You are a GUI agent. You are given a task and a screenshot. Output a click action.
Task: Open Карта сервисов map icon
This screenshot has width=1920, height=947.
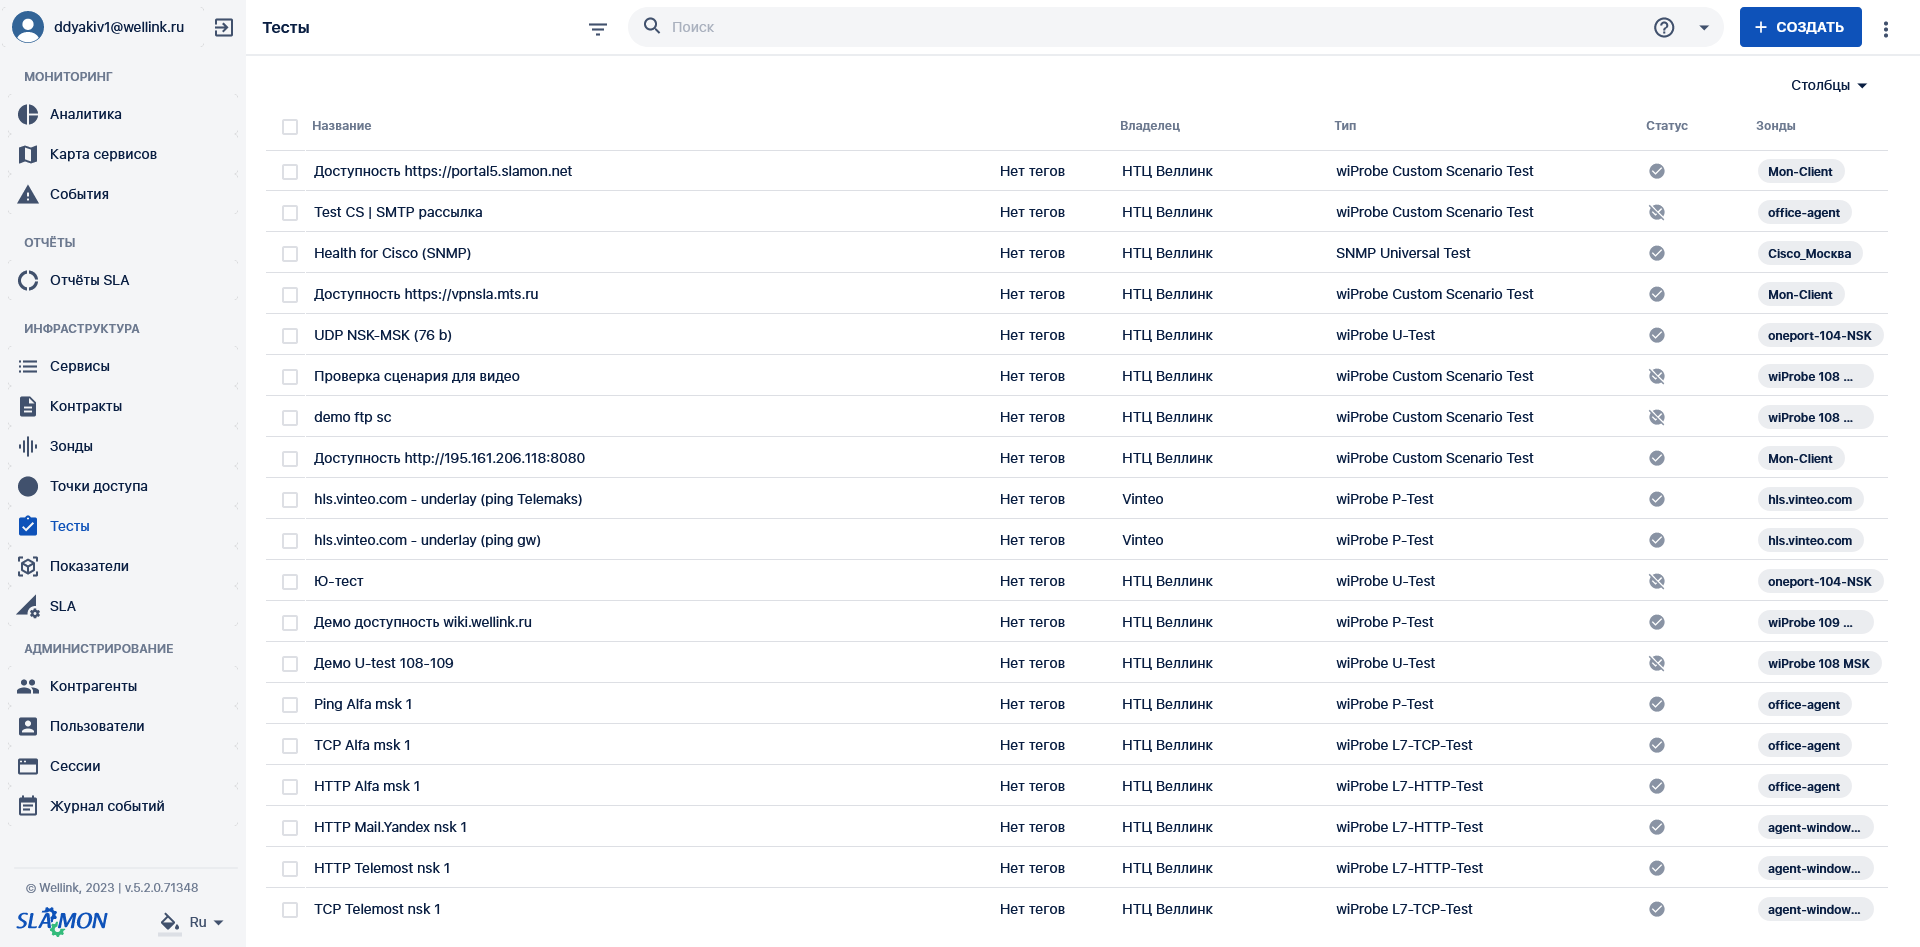[28, 154]
